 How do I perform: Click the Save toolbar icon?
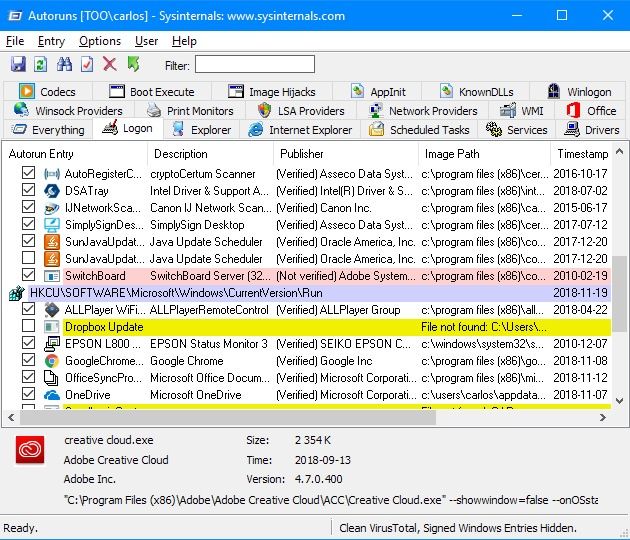click(x=18, y=64)
